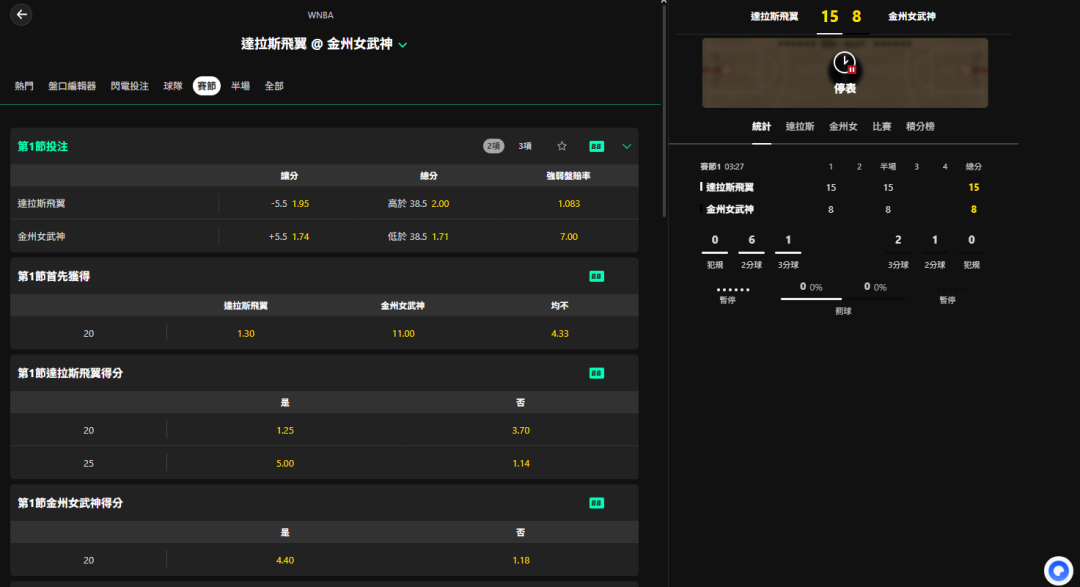Open bet builder badge in 第1節首先獲得 header

596,276
